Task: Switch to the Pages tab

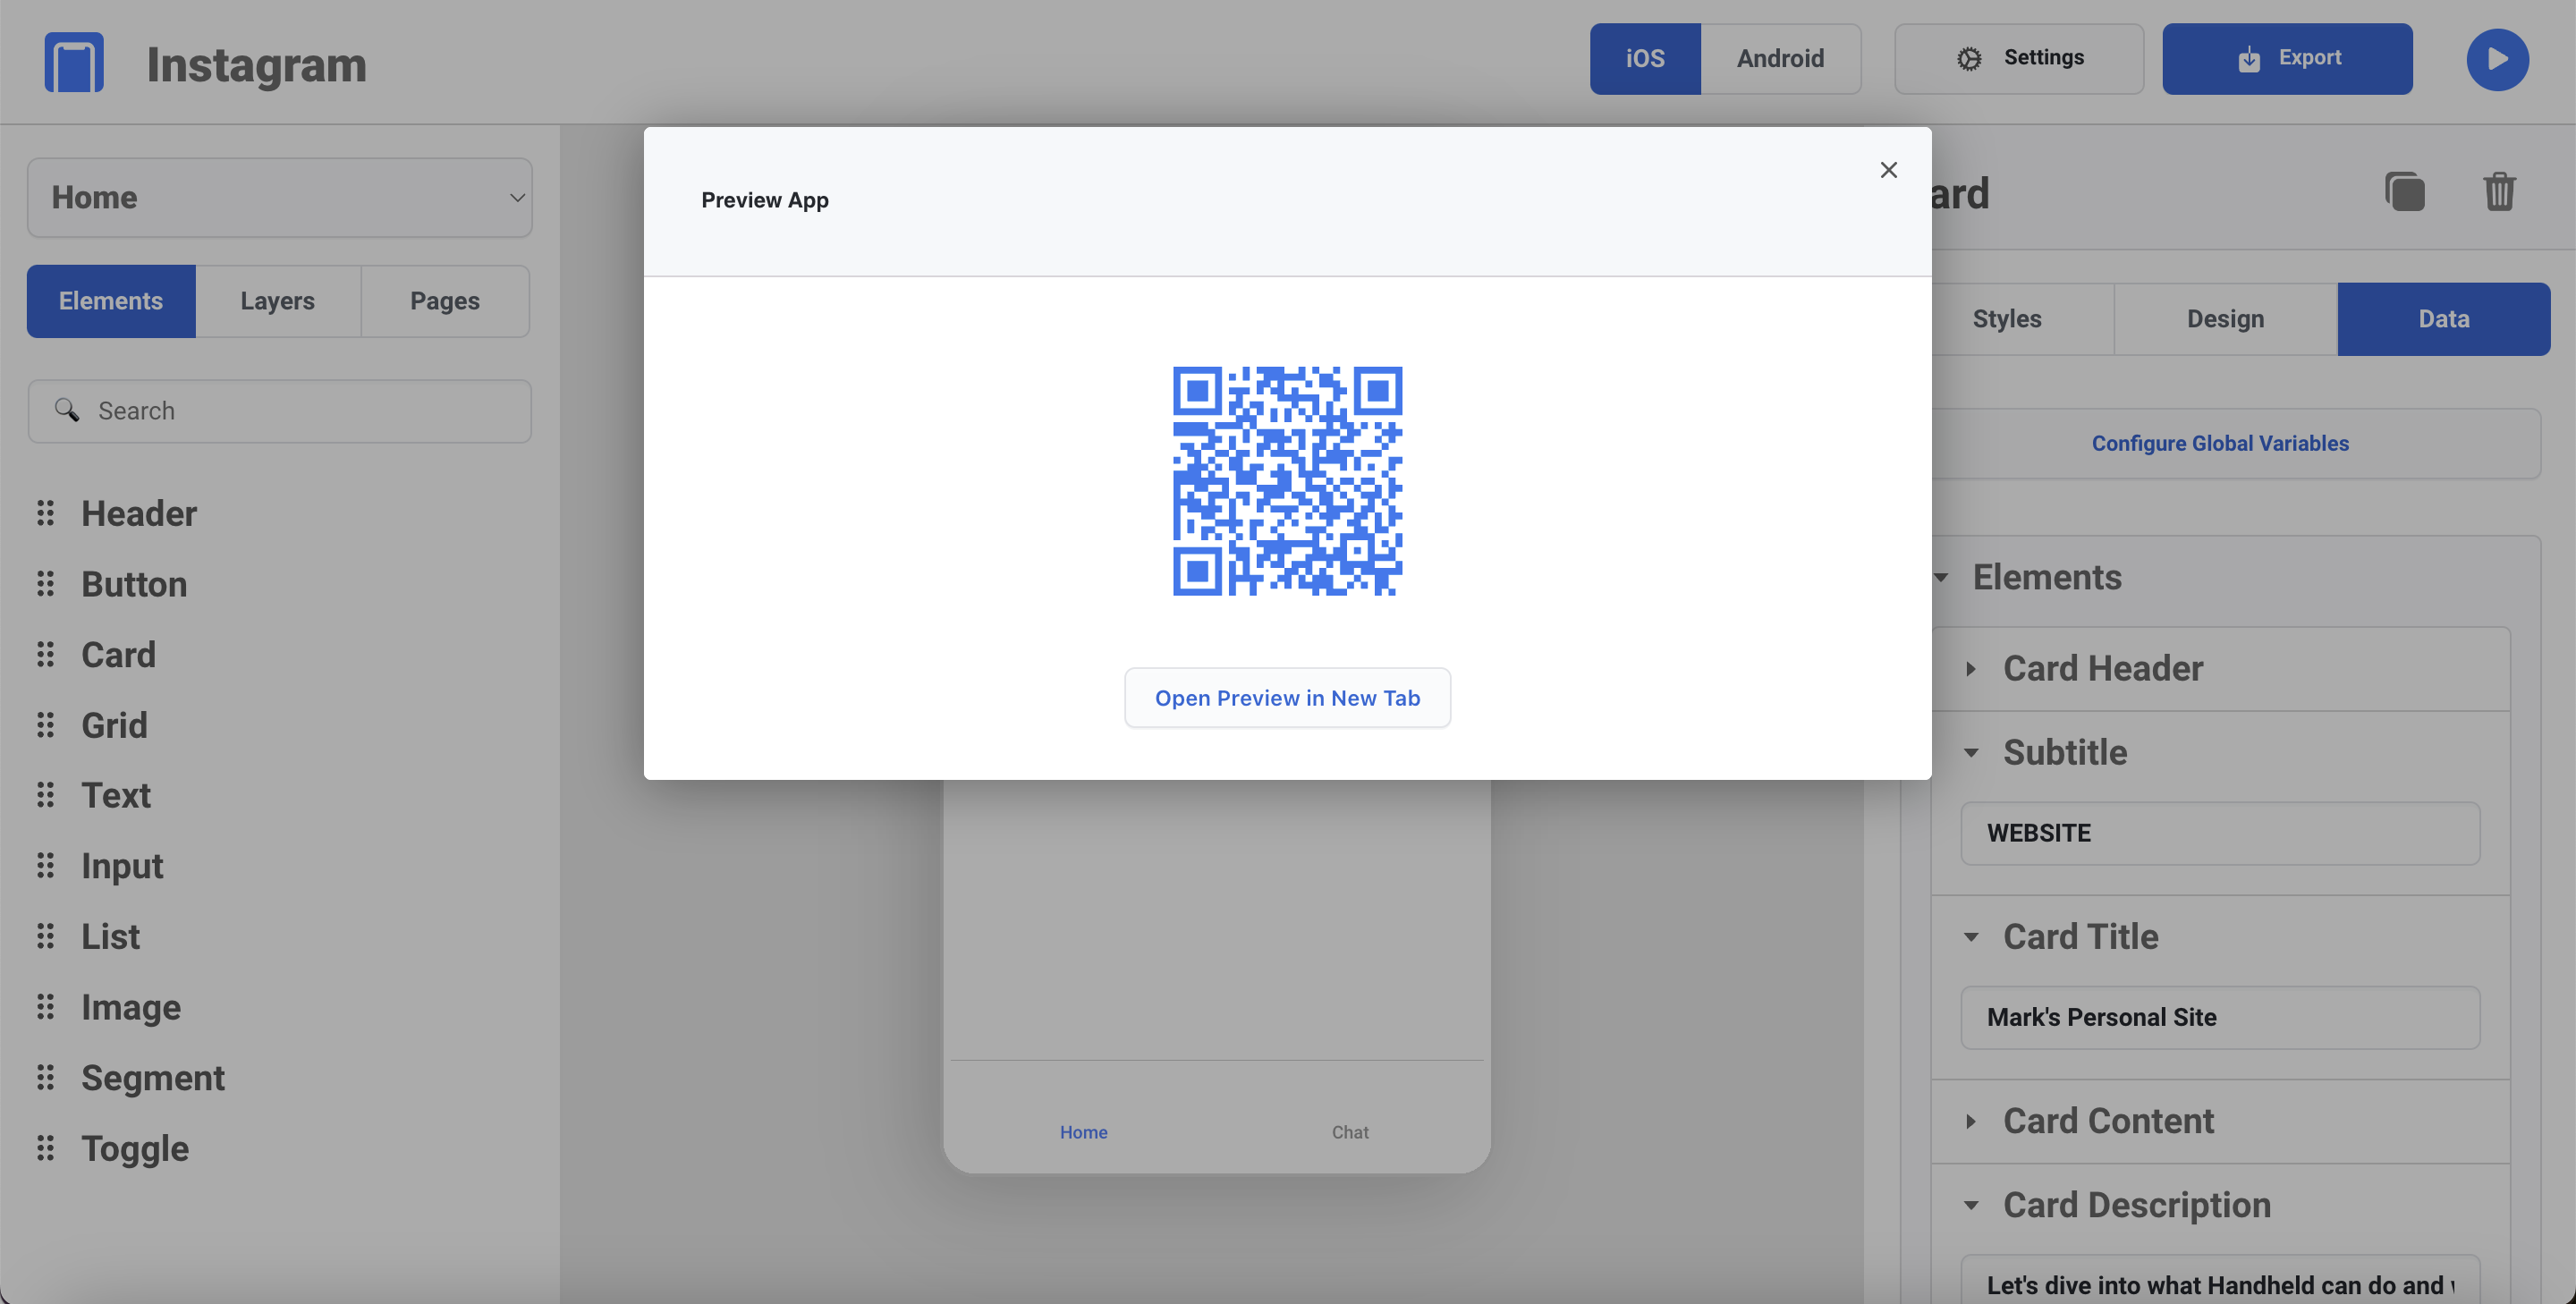Action: click(445, 301)
